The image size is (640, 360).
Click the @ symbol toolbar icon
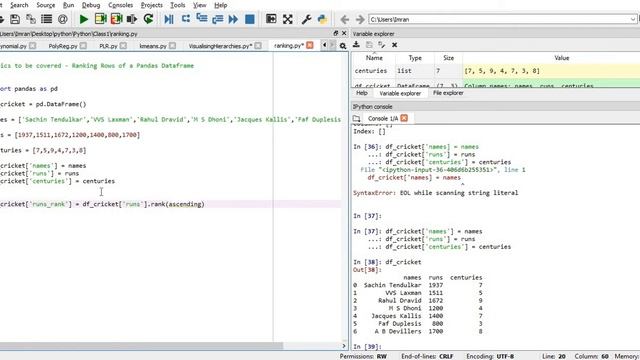[x=62, y=19]
